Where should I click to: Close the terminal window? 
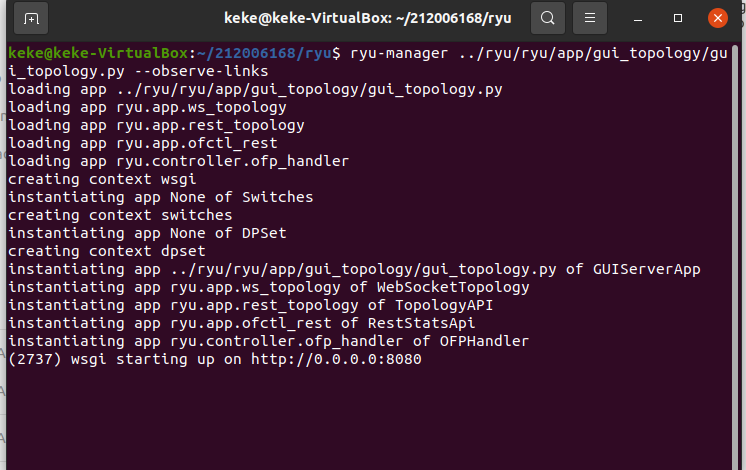(x=717, y=19)
